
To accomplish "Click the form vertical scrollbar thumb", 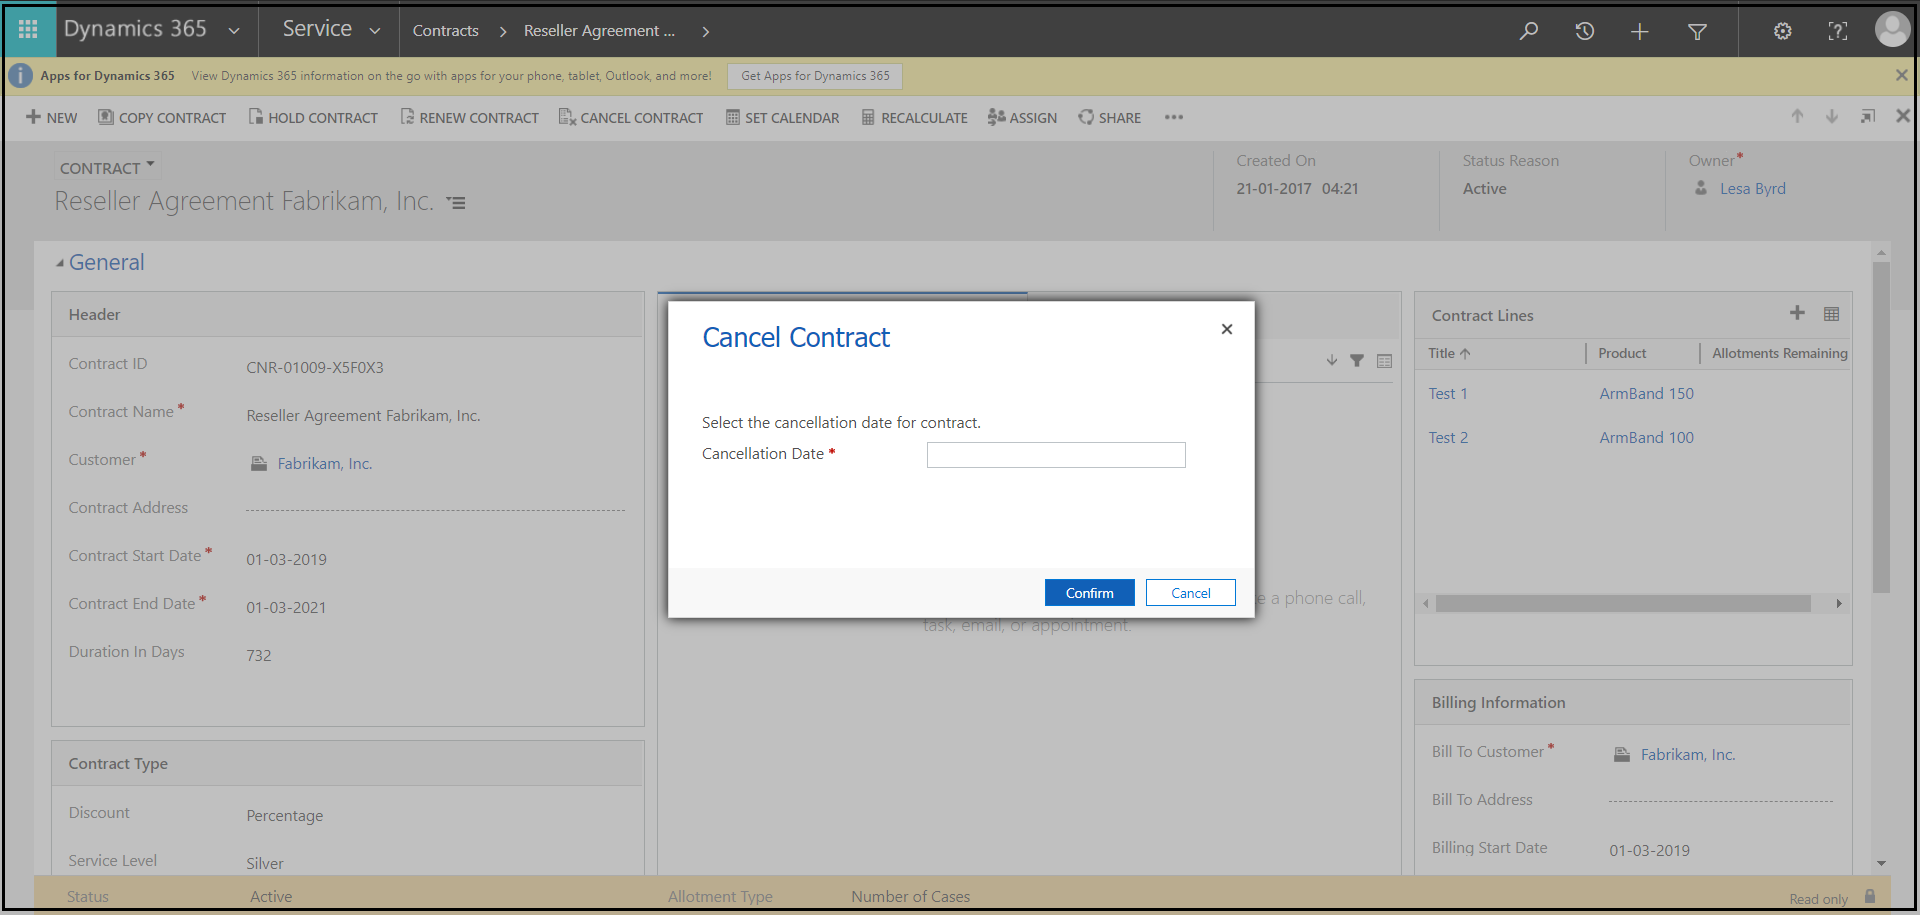I will [1881, 428].
